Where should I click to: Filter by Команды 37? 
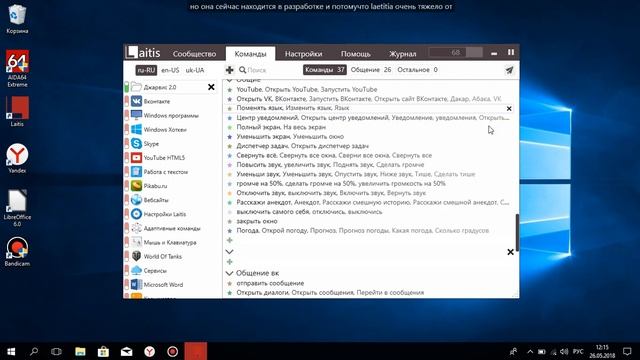(x=324, y=70)
